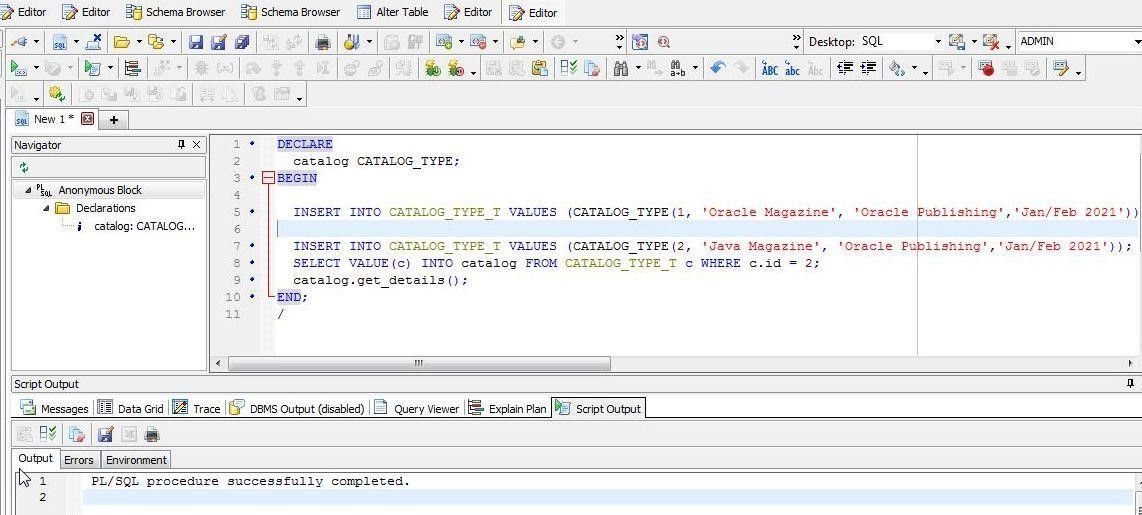This screenshot has height=515, width=1142.
Task: Click the save all files icon
Action: (242, 42)
